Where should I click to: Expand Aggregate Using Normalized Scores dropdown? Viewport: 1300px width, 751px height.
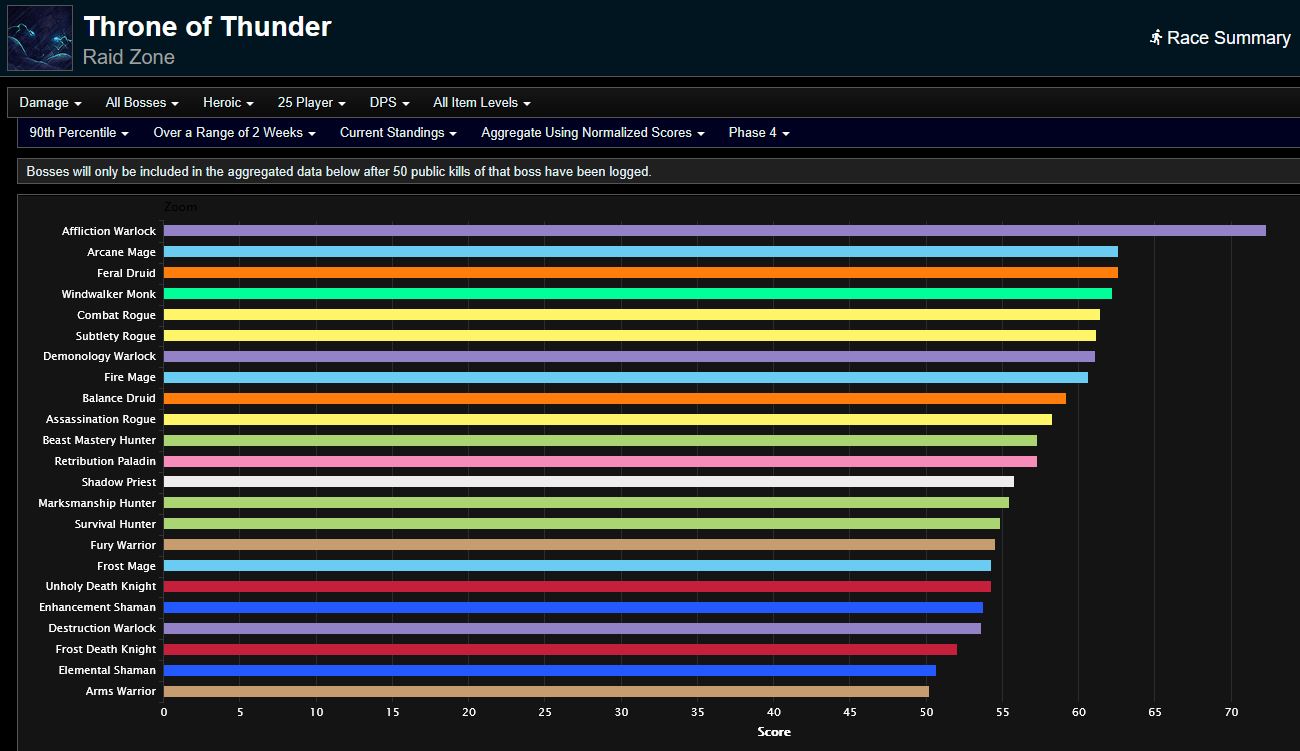tap(593, 132)
